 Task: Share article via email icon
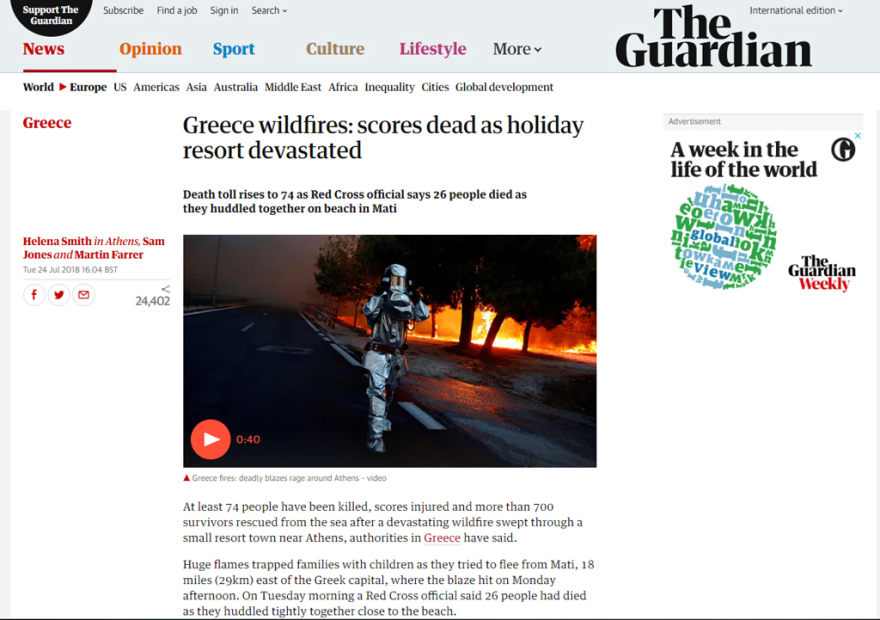coord(84,295)
